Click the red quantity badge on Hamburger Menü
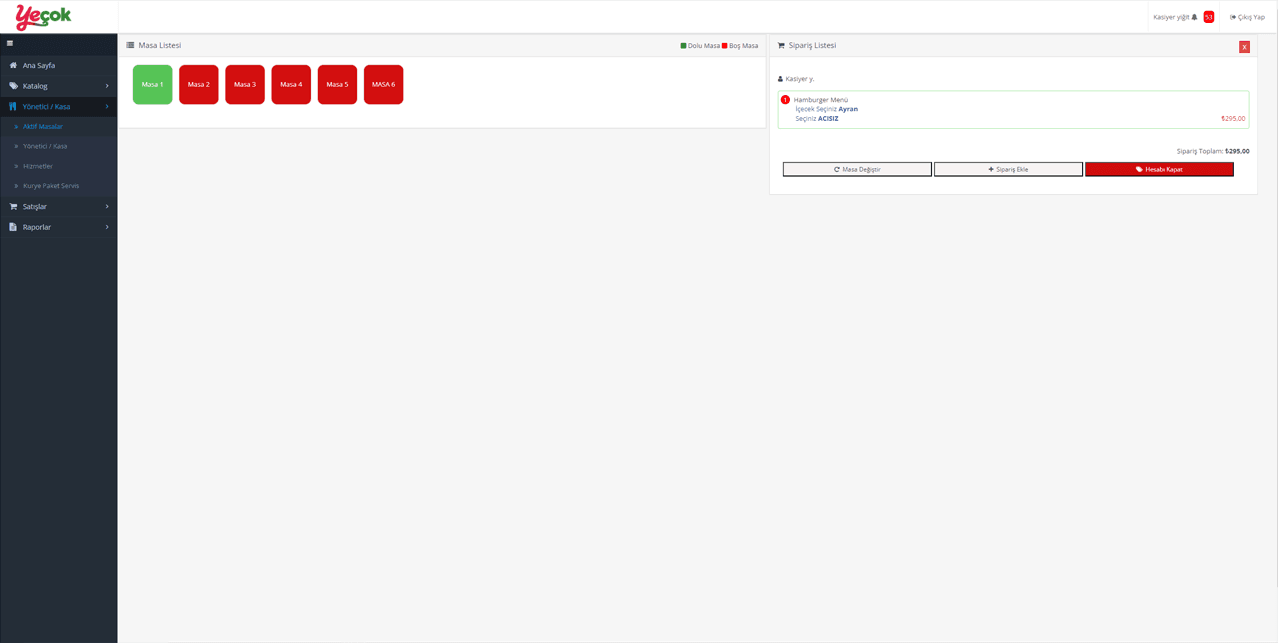 pos(785,100)
